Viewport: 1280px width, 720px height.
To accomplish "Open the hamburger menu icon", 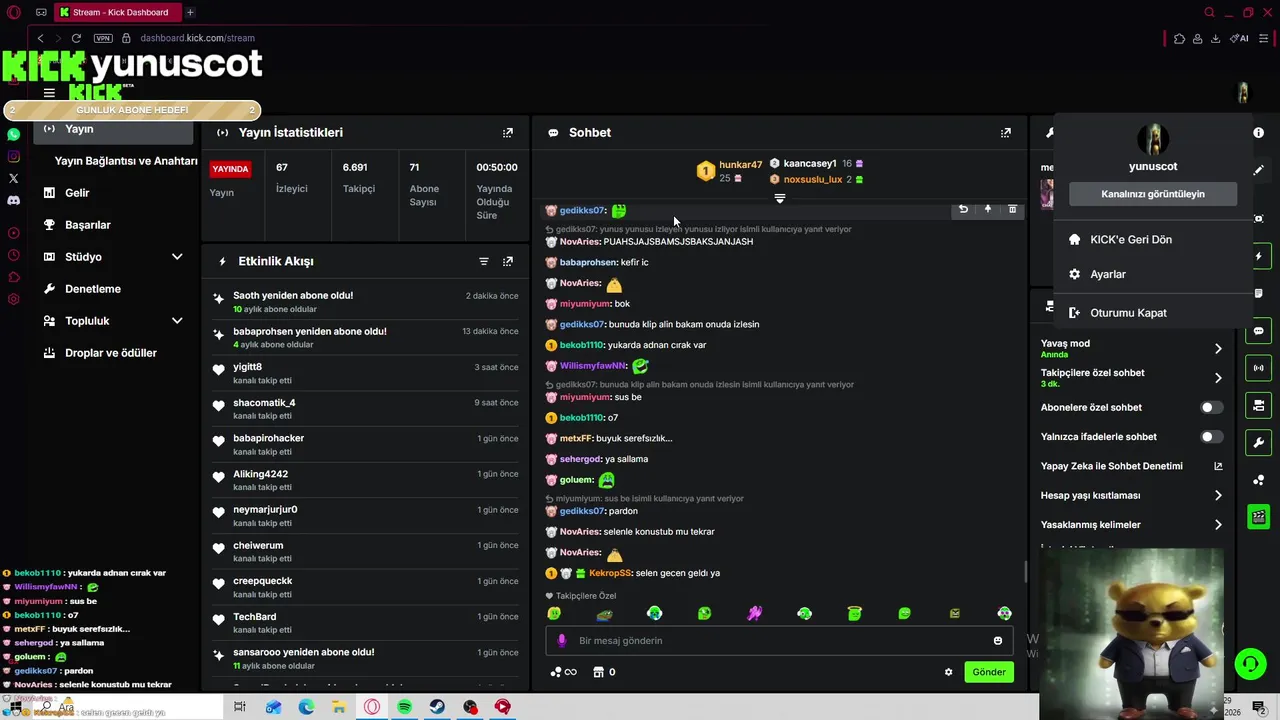I will pos(49,93).
